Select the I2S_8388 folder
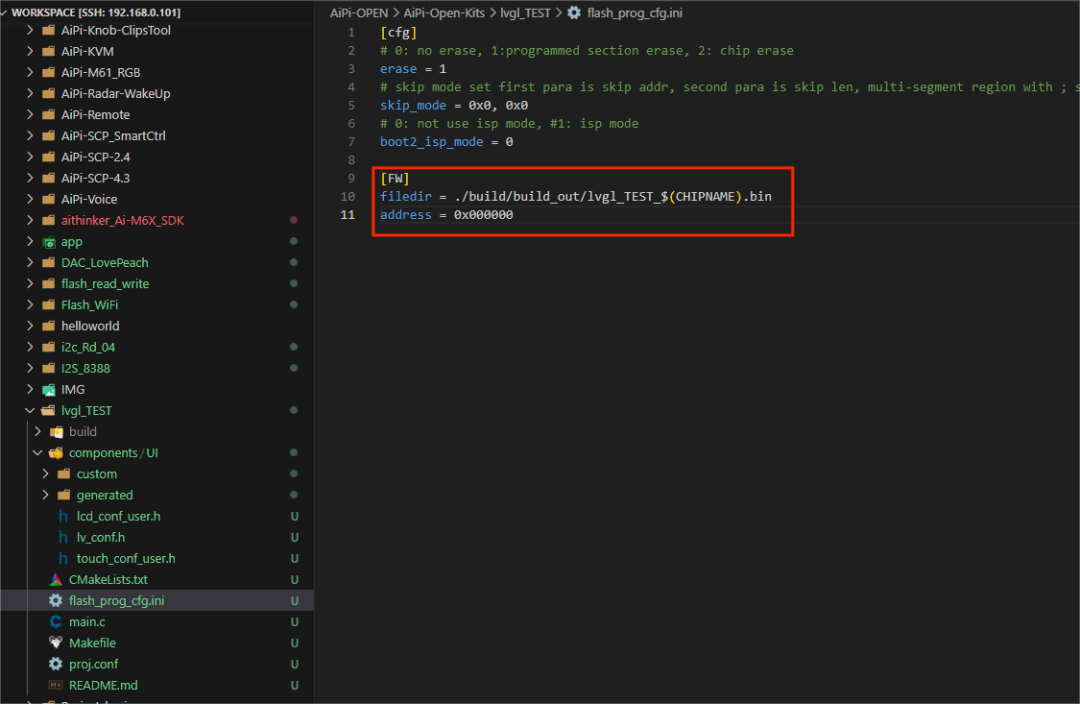 (x=157, y=369)
